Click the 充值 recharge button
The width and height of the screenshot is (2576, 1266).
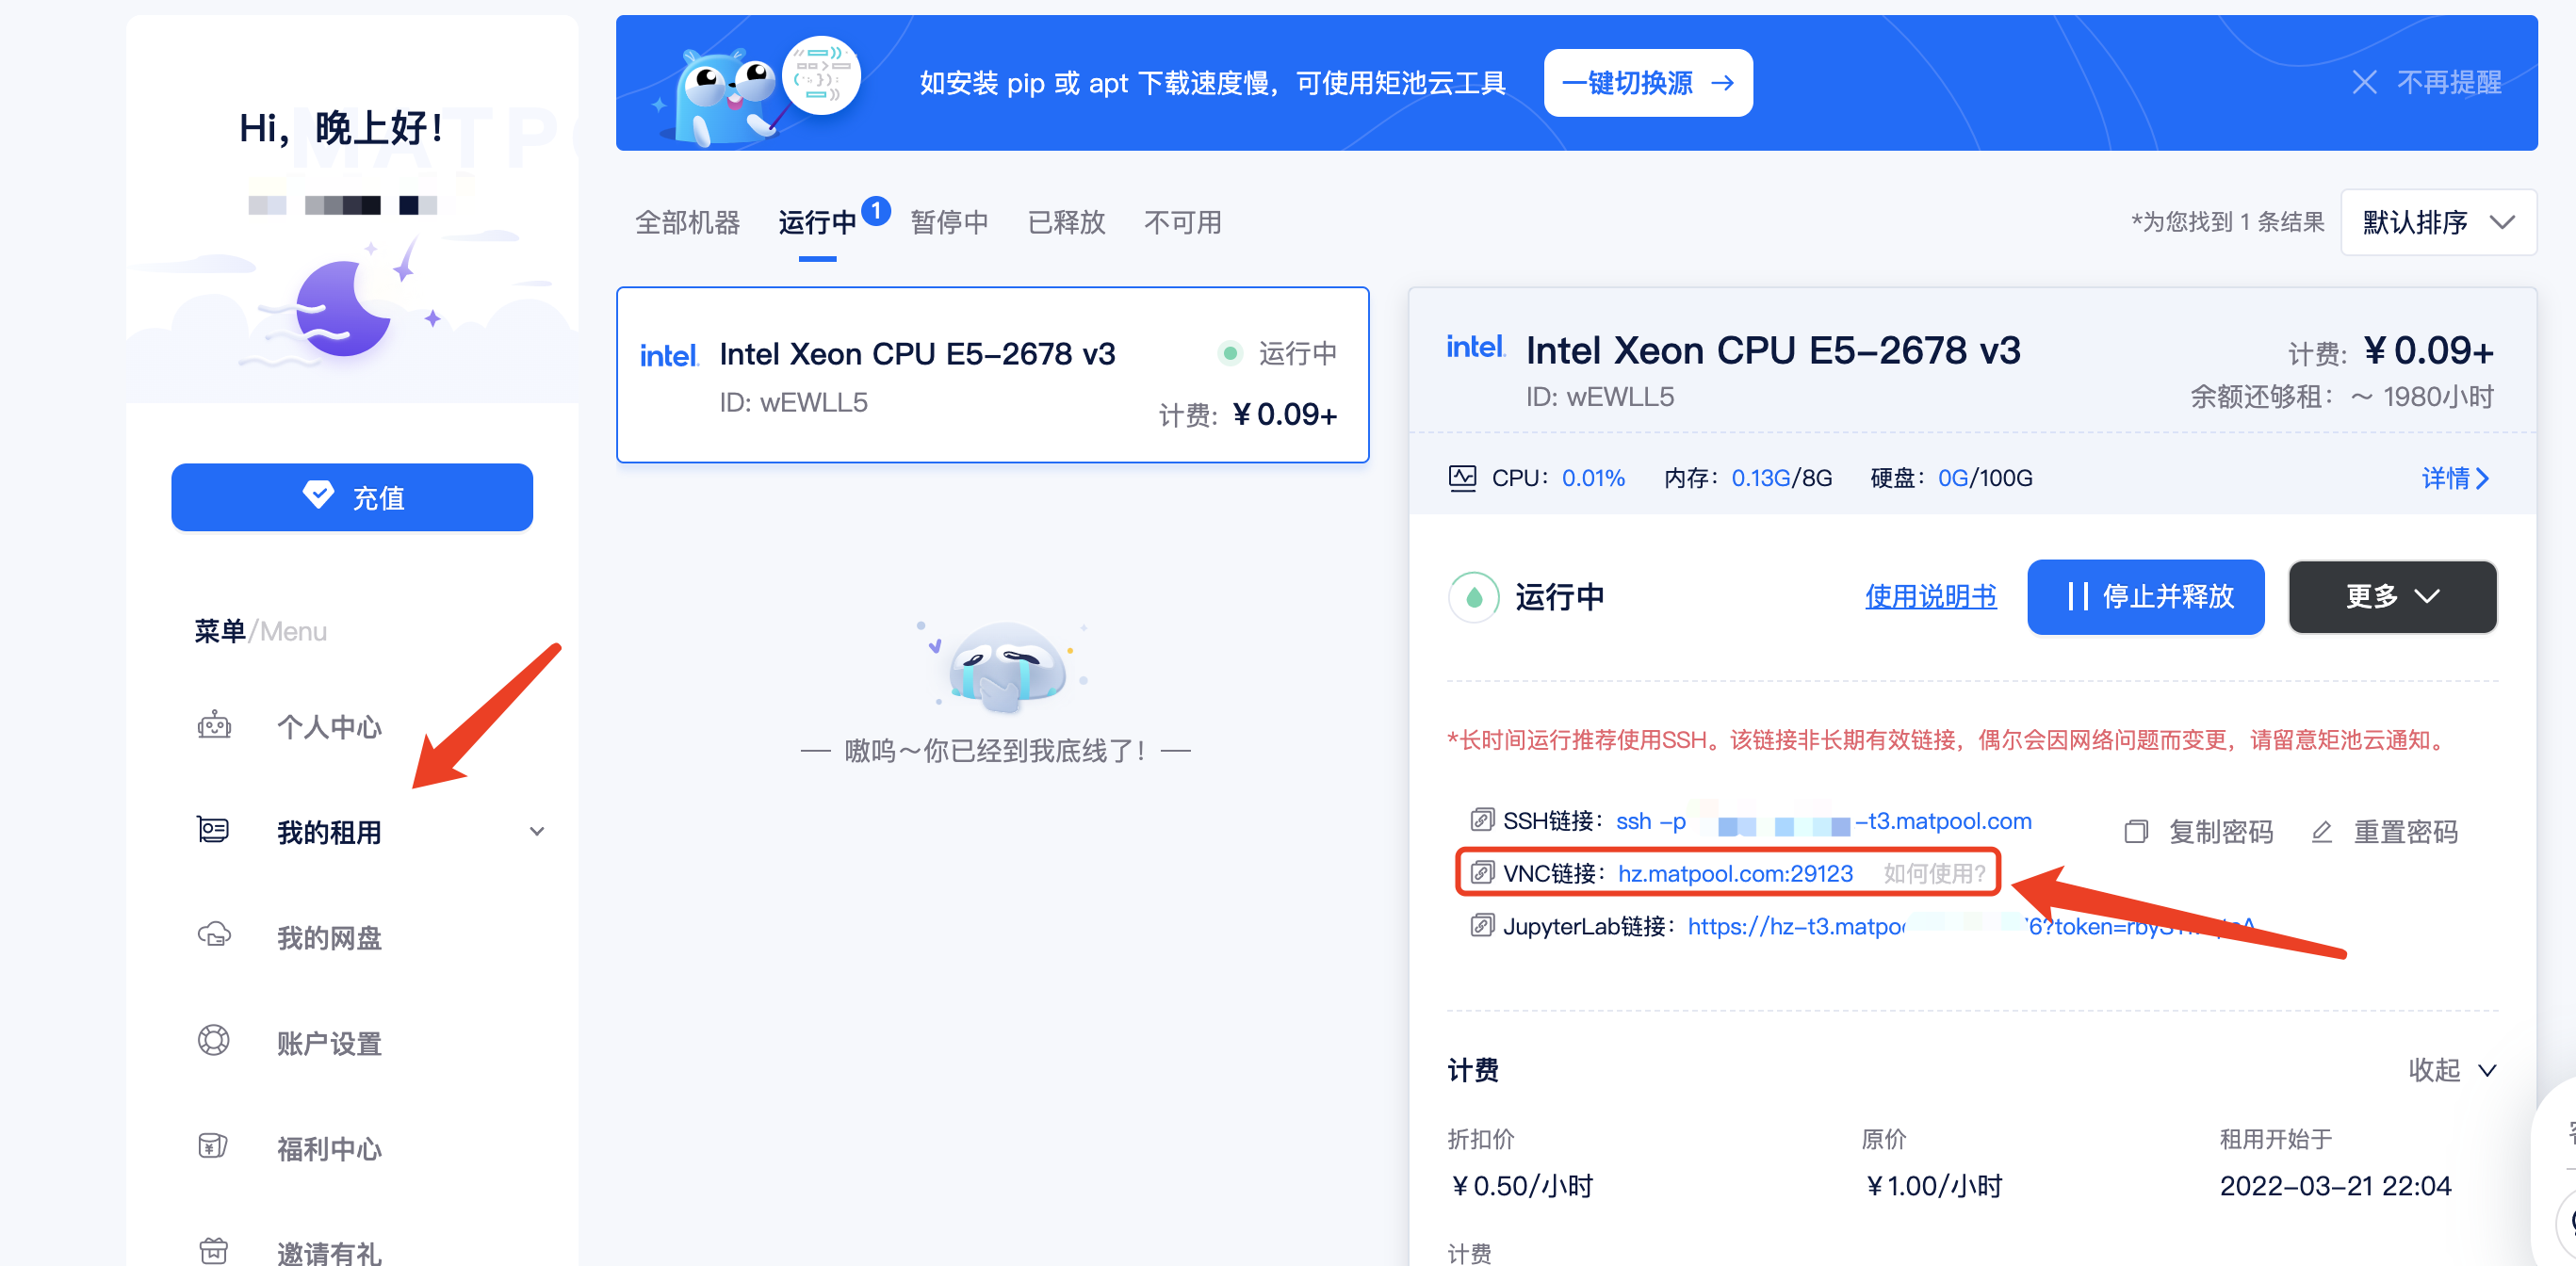[352, 497]
